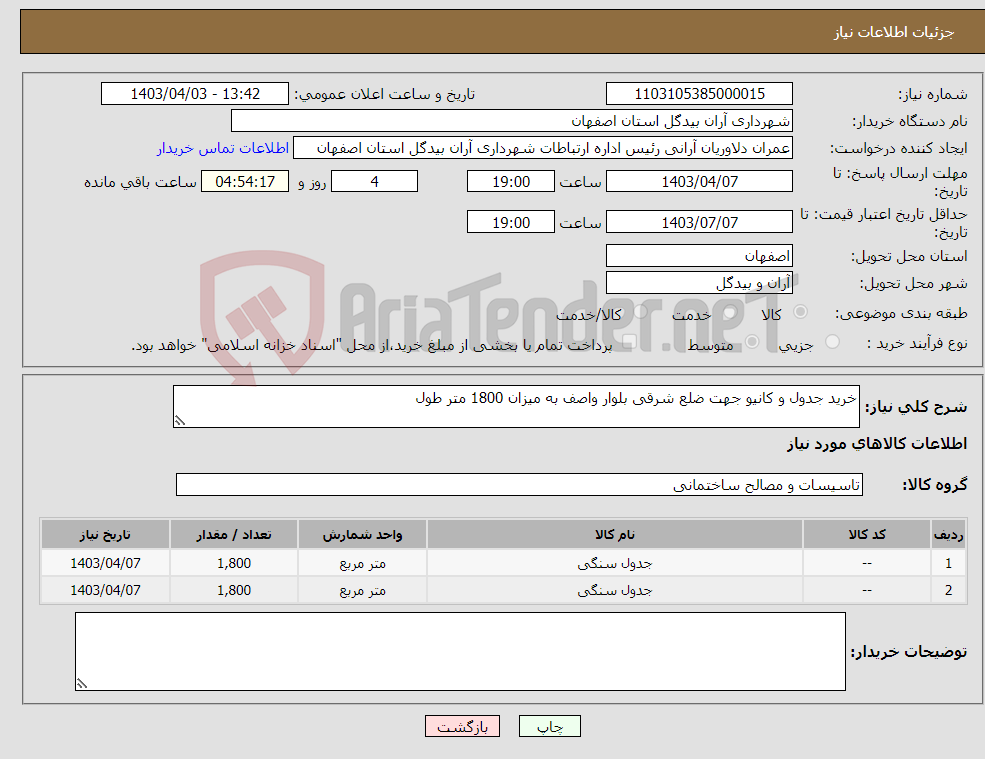Click the نام کالا column header
The image size is (985, 759).
tap(615, 535)
